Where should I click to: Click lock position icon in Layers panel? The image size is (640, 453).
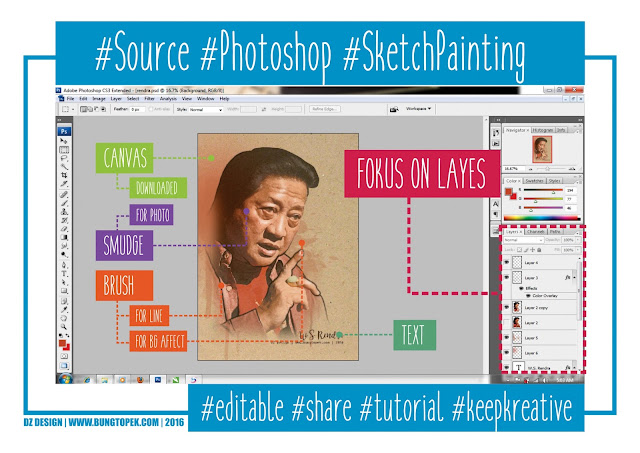click(x=533, y=249)
